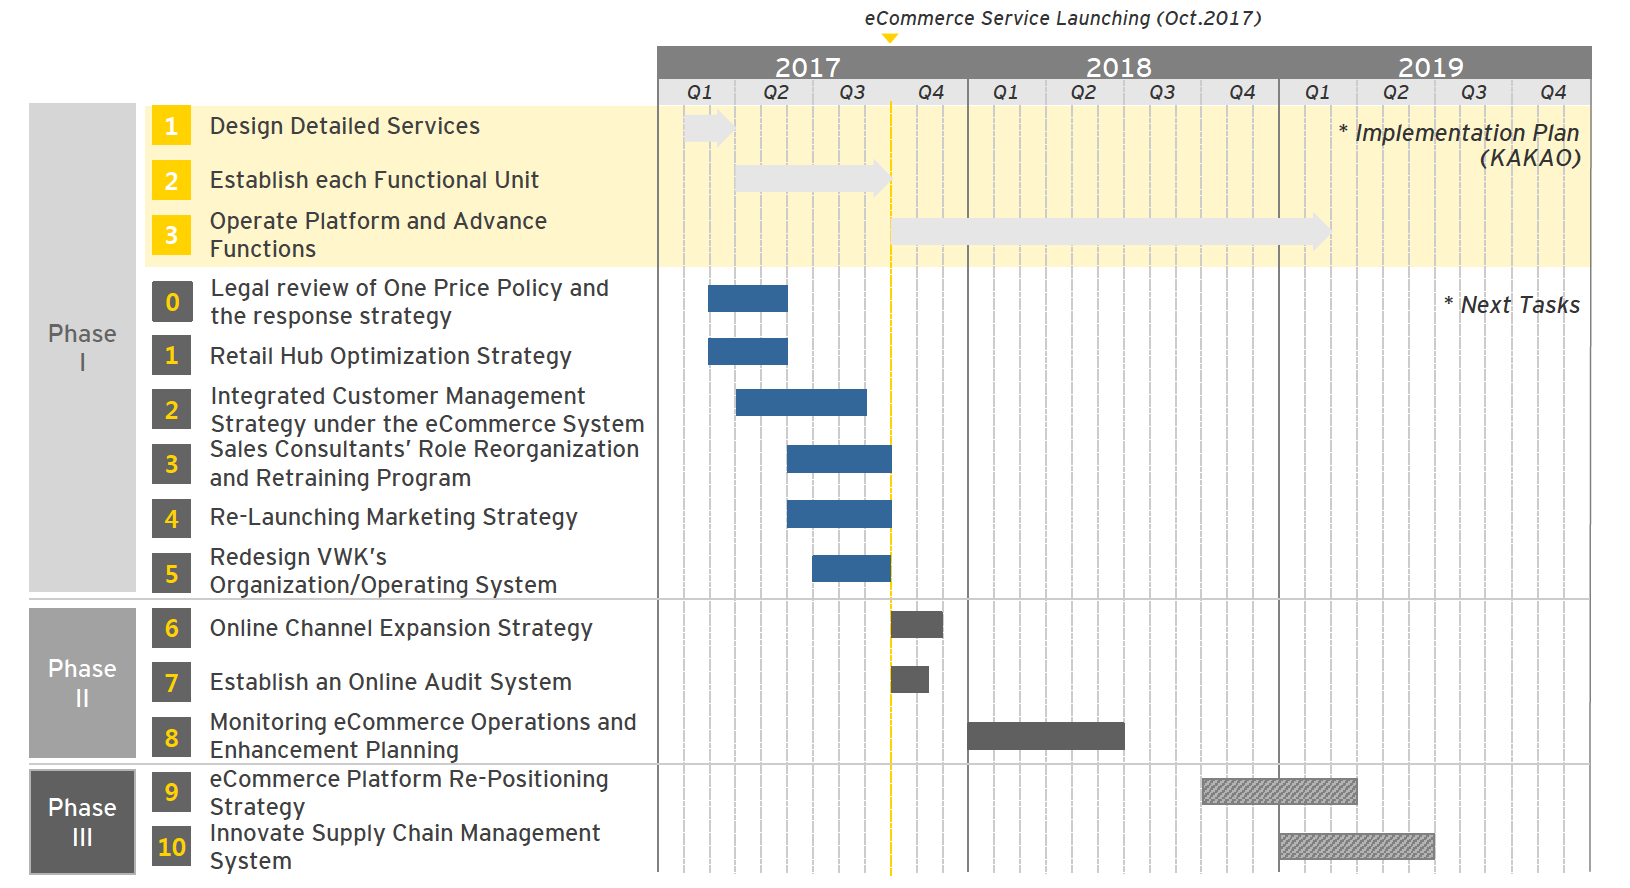Click the eCommerce Service Launching (Oct.2017) caption

(1063, 18)
